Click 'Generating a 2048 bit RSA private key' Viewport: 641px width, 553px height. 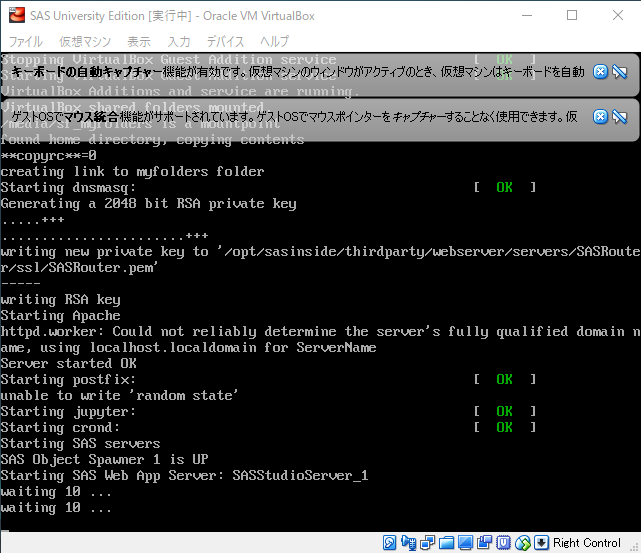(149, 204)
